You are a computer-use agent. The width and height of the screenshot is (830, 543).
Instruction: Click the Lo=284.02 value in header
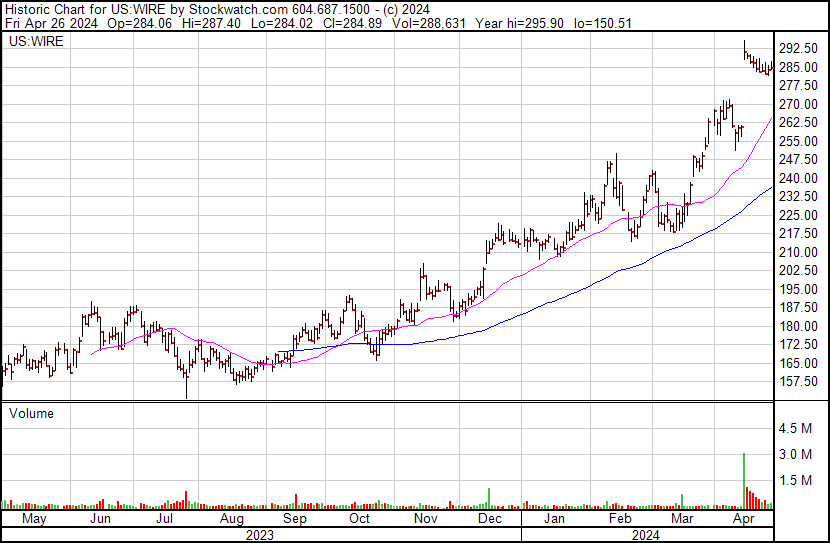click(x=281, y=23)
